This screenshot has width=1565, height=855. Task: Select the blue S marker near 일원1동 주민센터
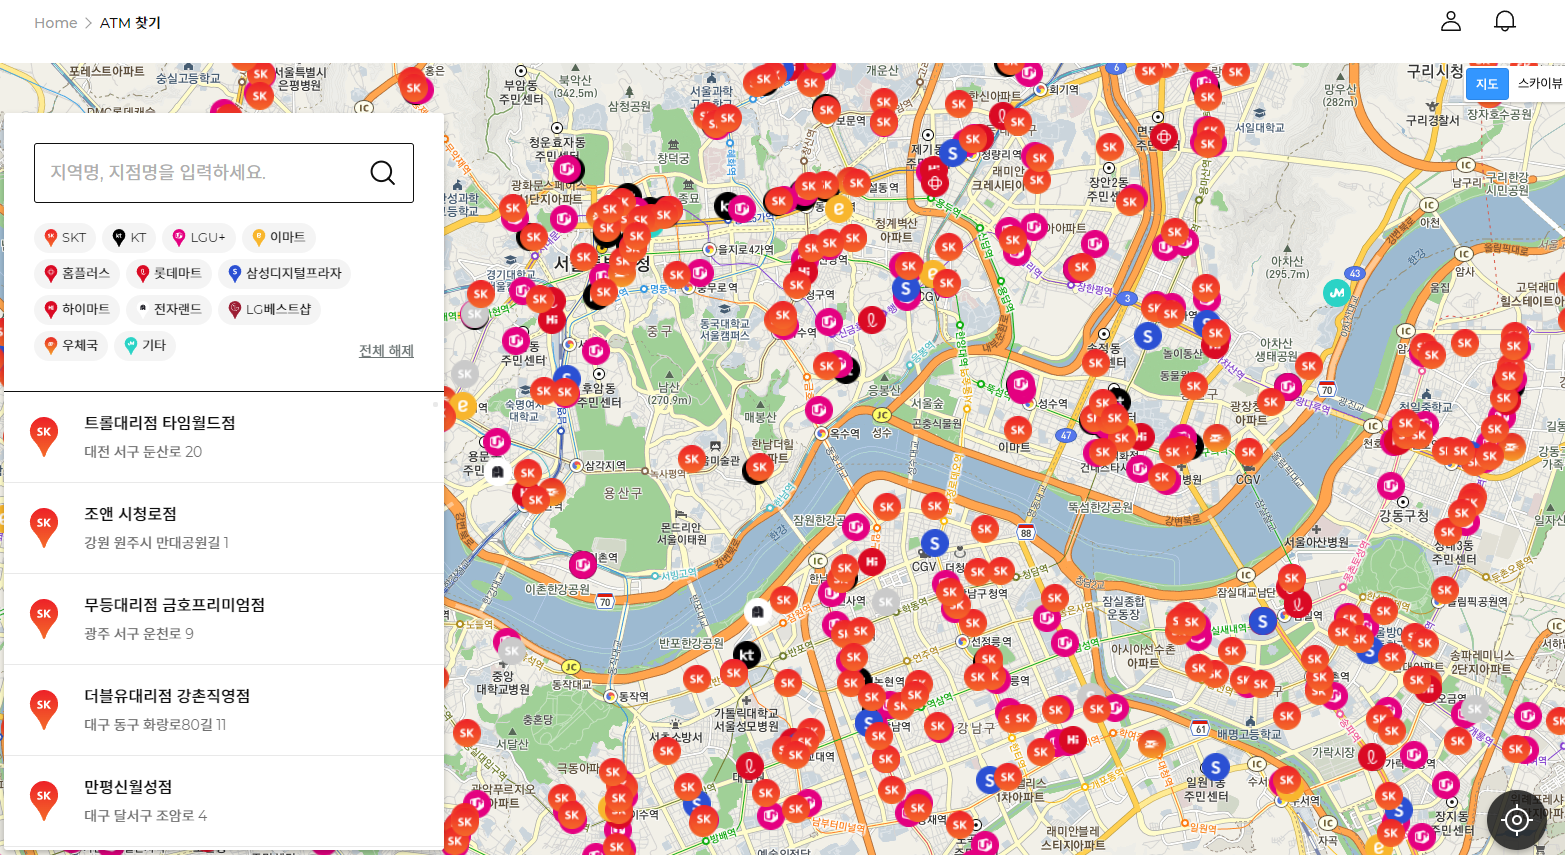point(1215,768)
